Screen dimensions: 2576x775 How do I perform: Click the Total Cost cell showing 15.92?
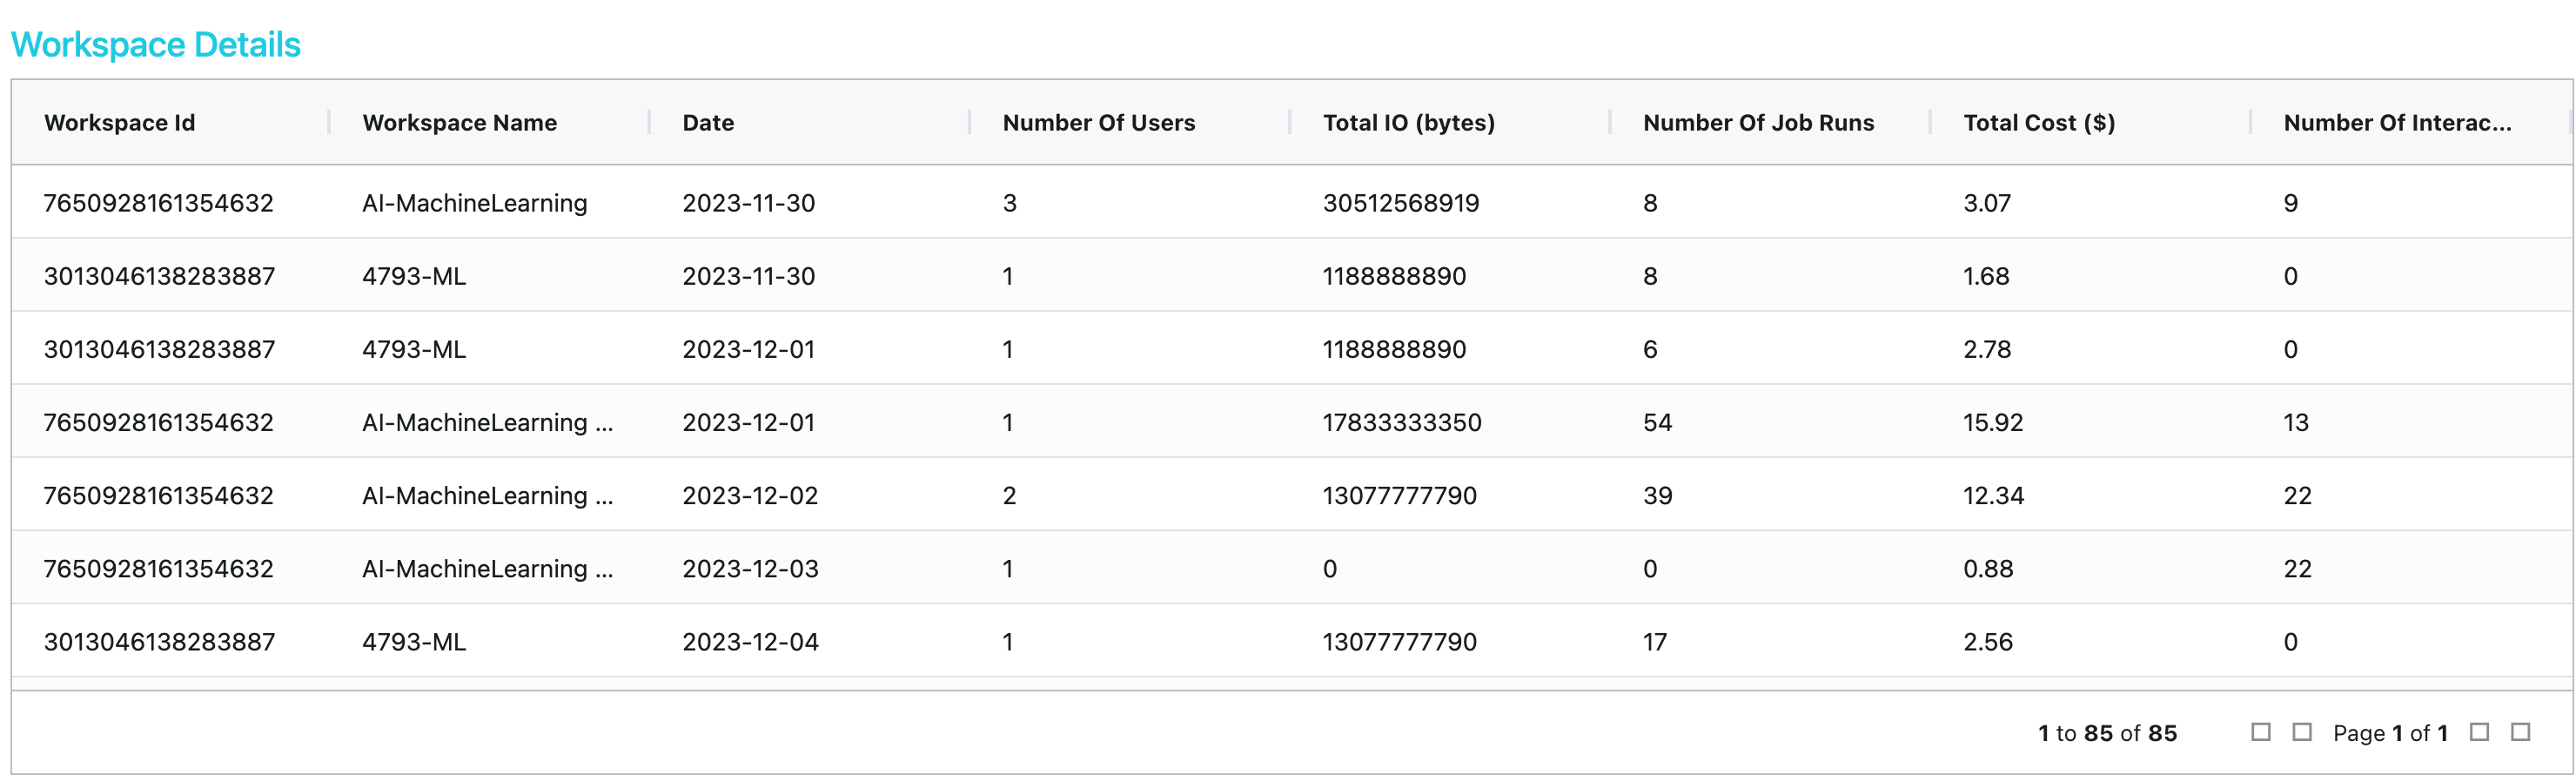click(x=1993, y=423)
